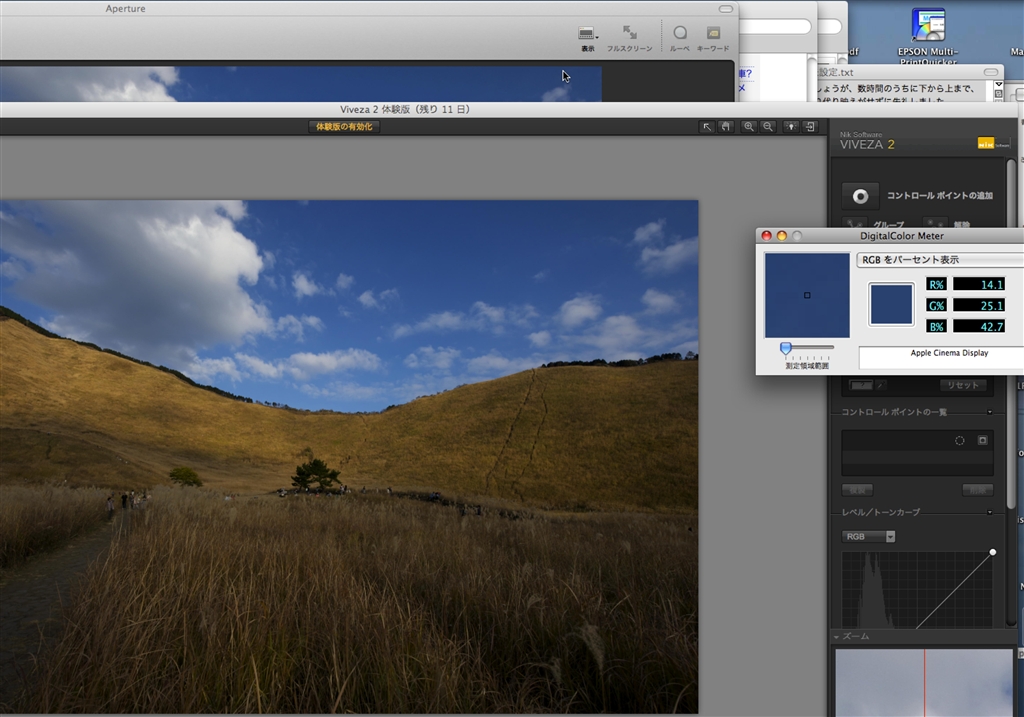Viewport: 1024px width, 717px height.
Task: Click the side panel toggle icon
Action: [x=810, y=127]
